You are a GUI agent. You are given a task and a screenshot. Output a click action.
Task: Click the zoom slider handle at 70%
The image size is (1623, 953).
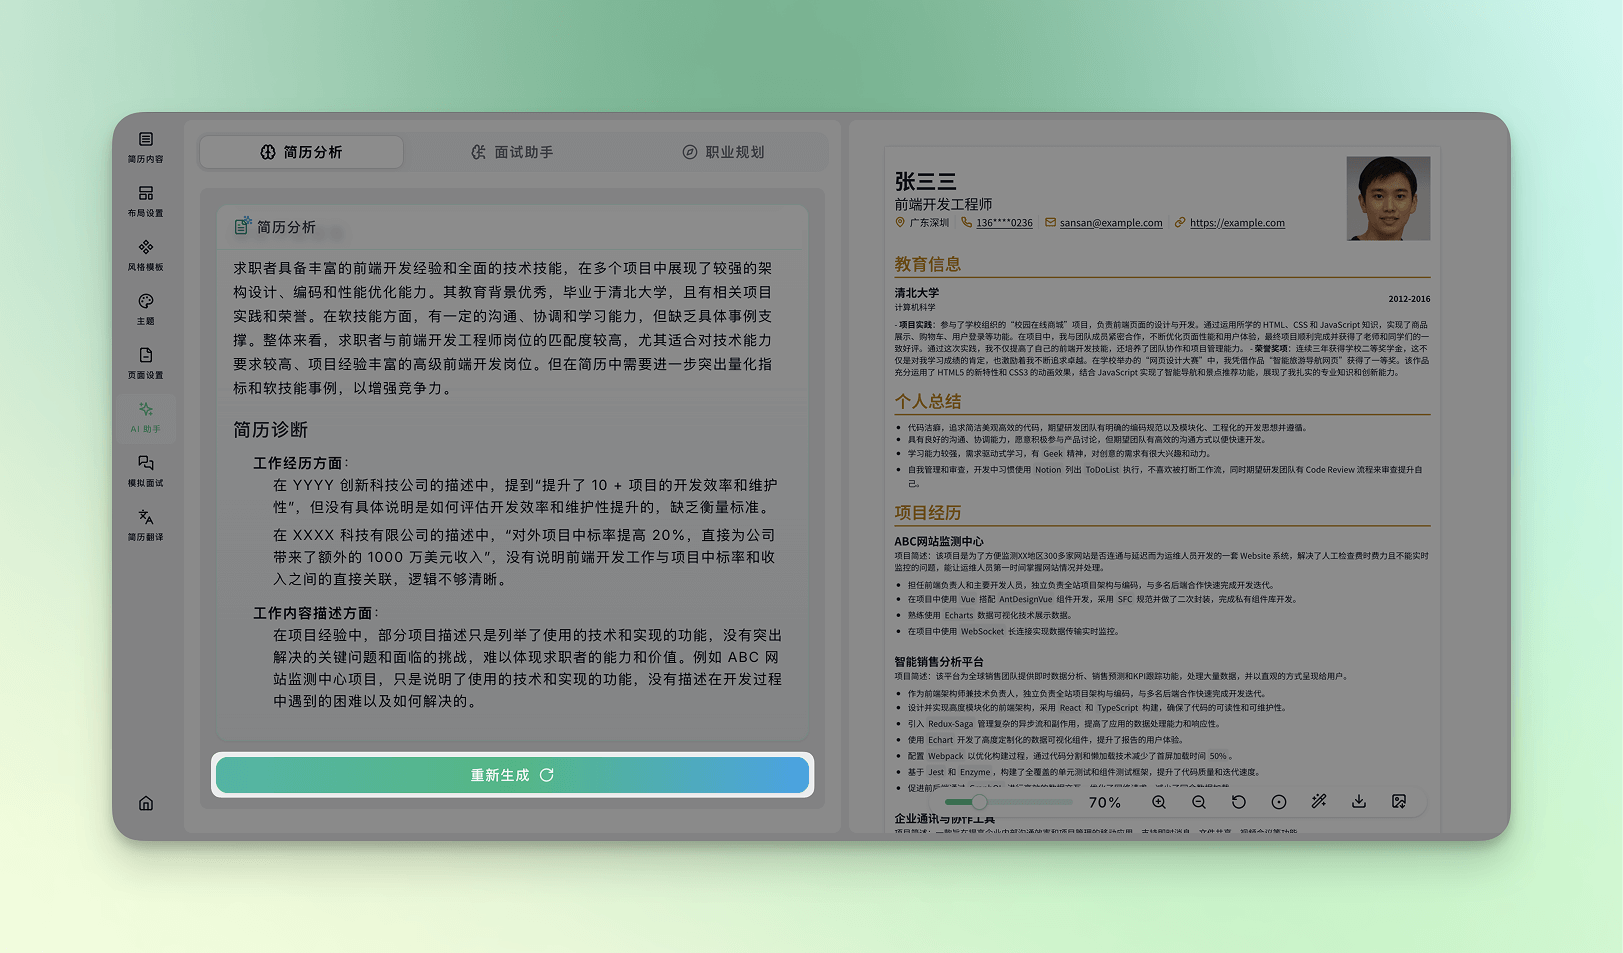tap(979, 802)
